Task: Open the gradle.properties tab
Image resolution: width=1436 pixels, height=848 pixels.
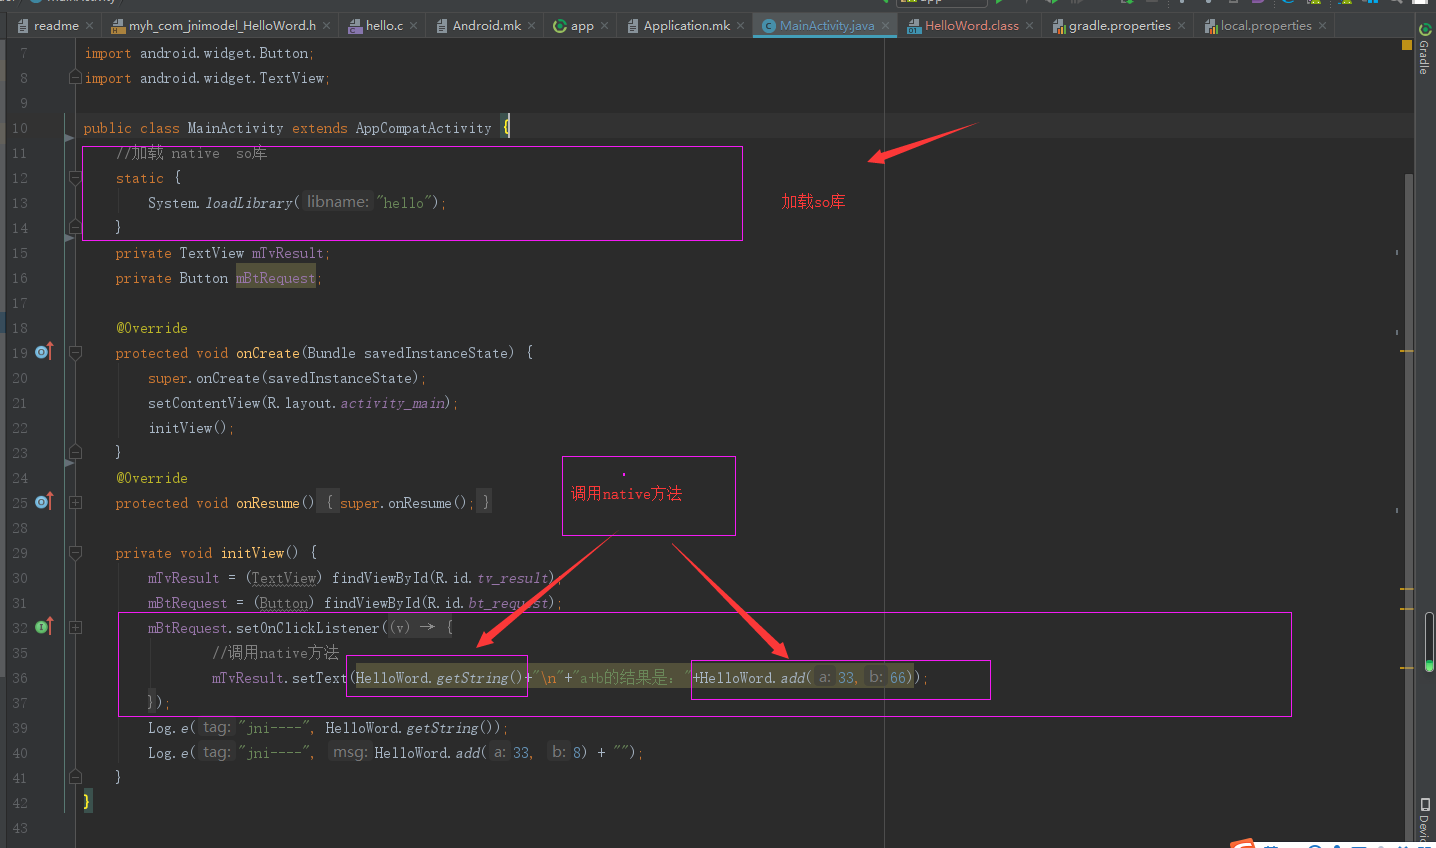Action: coord(1119,26)
